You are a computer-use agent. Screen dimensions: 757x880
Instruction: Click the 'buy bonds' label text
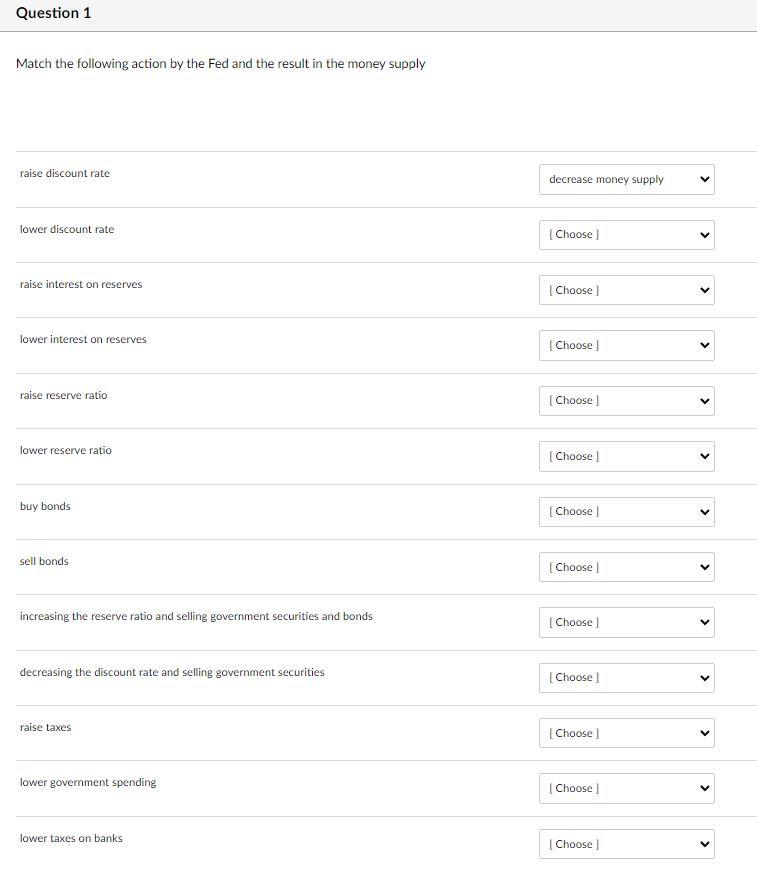tap(45, 506)
